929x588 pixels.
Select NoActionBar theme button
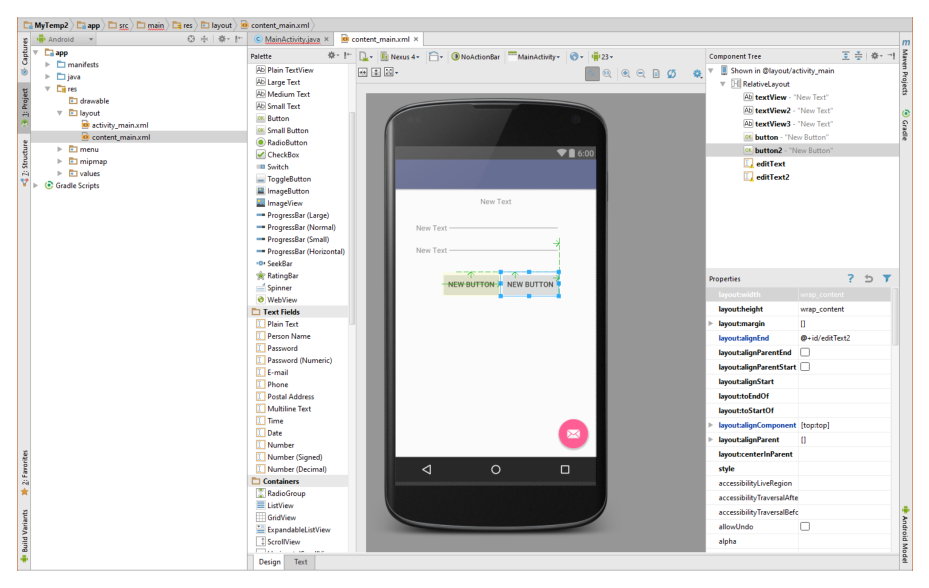coord(475,57)
